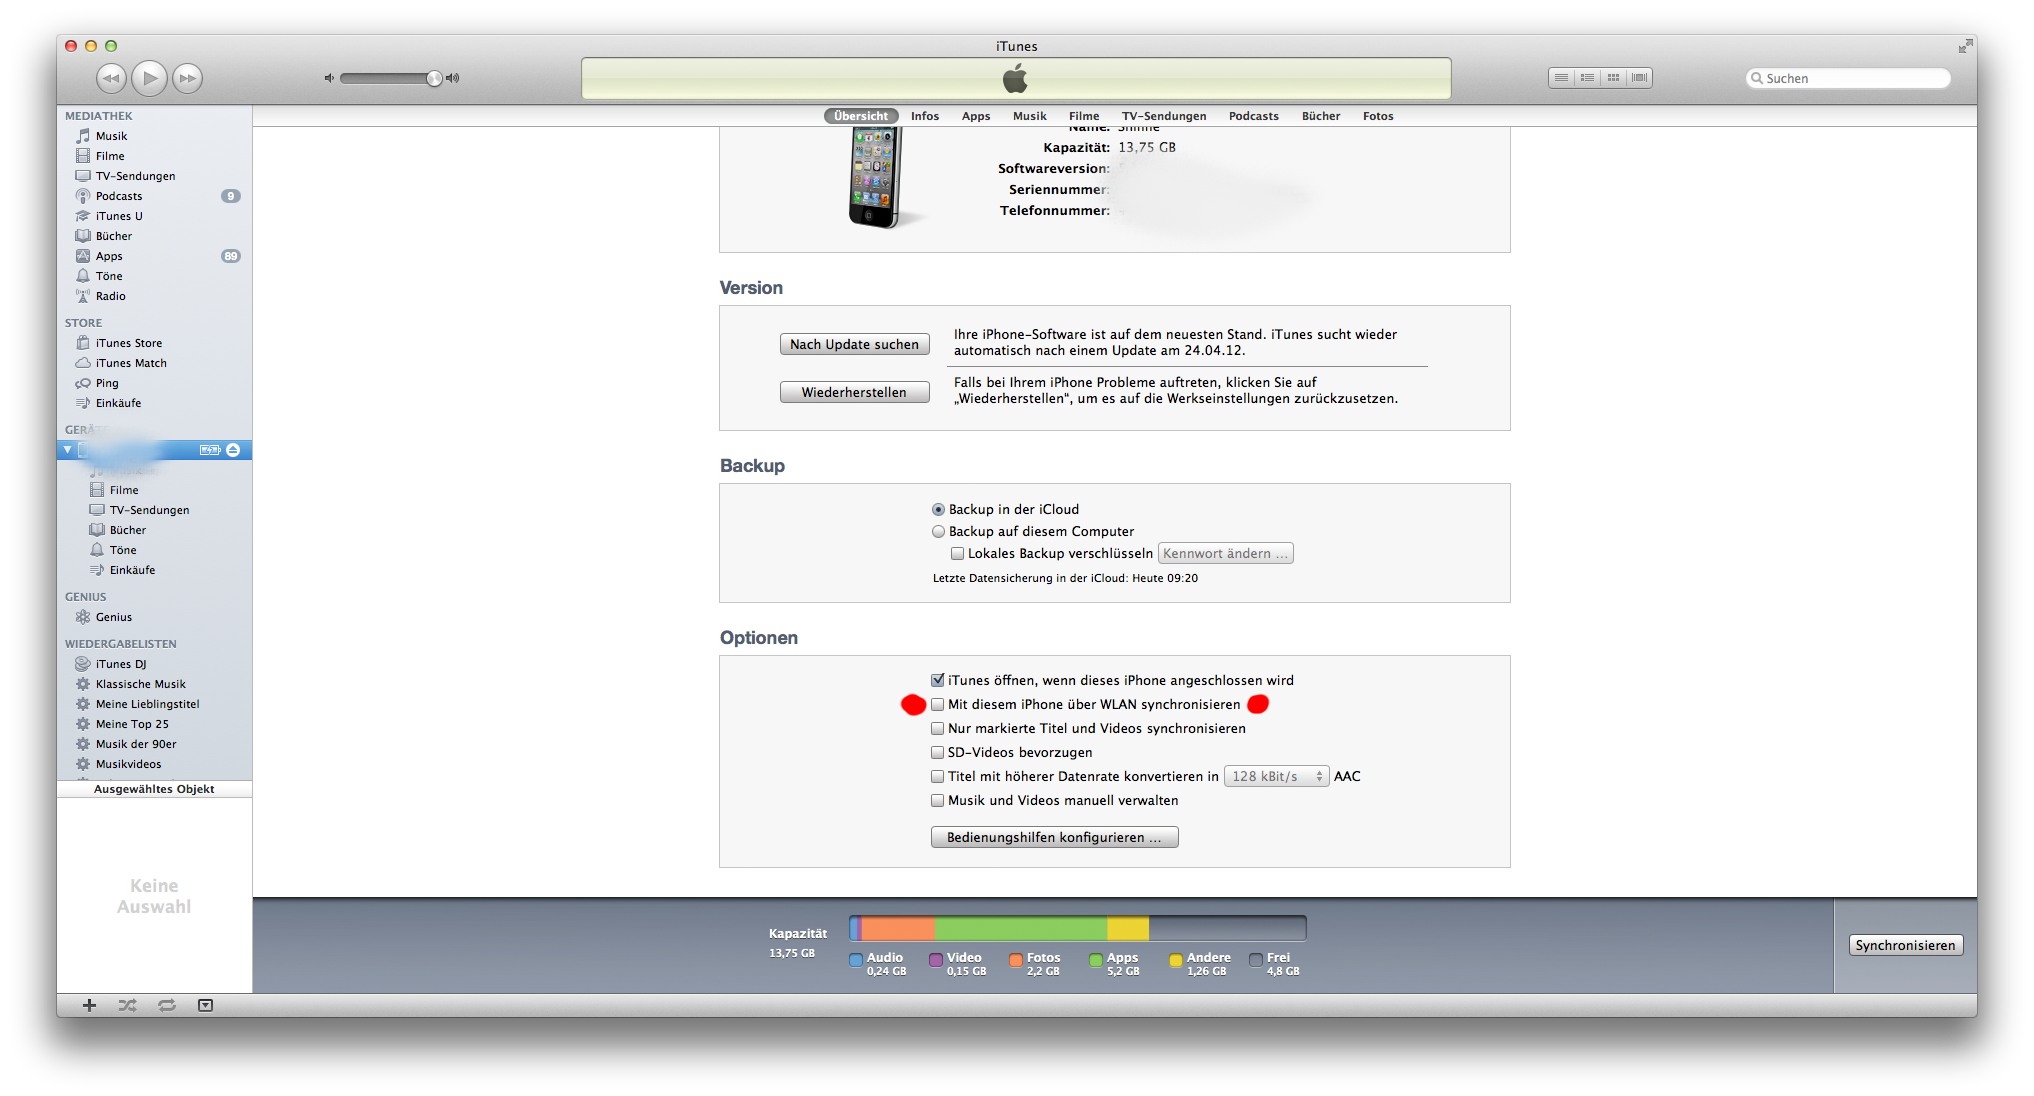The image size is (2034, 1096).
Task: Open the Meine Top 25 playlist
Action: coord(132,724)
